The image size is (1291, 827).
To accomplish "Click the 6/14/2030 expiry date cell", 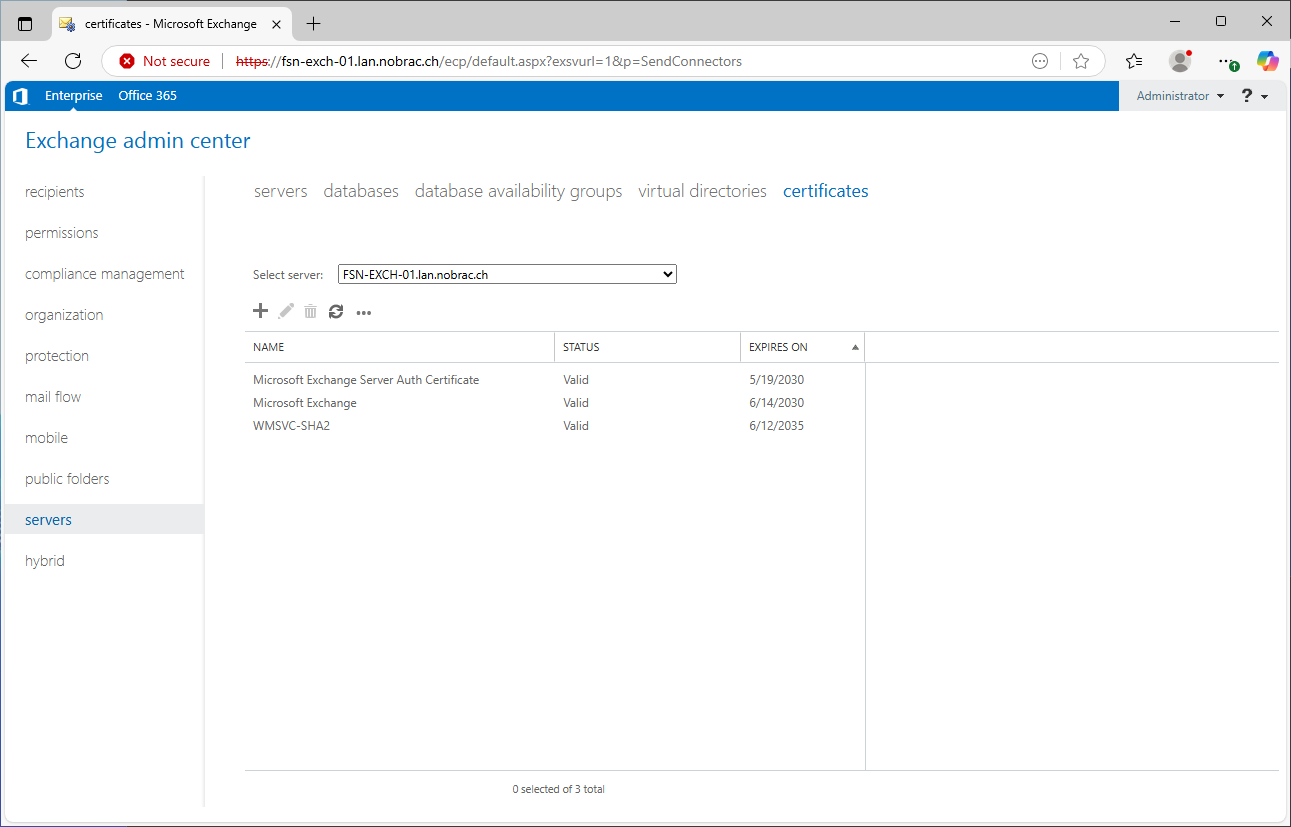I will click(x=777, y=403).
